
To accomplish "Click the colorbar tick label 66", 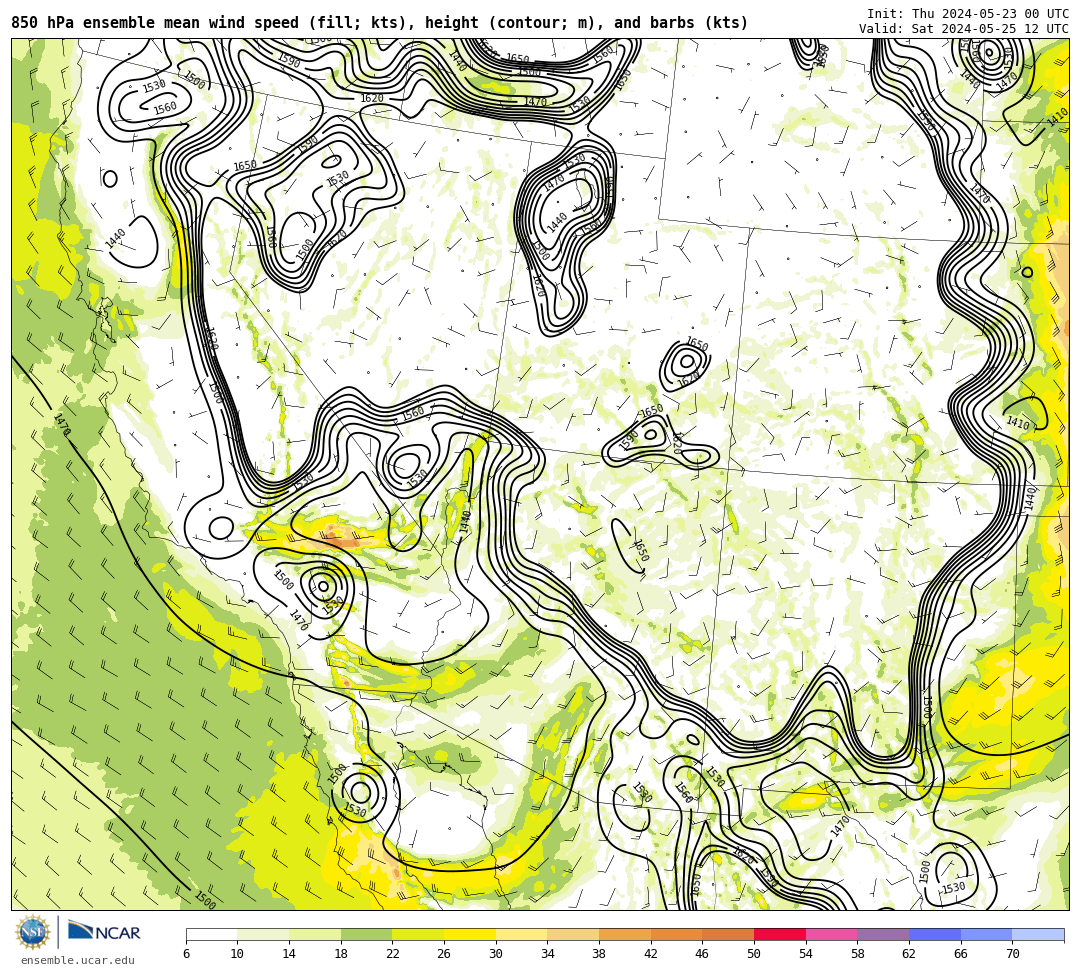I will (x=960, y=954).
